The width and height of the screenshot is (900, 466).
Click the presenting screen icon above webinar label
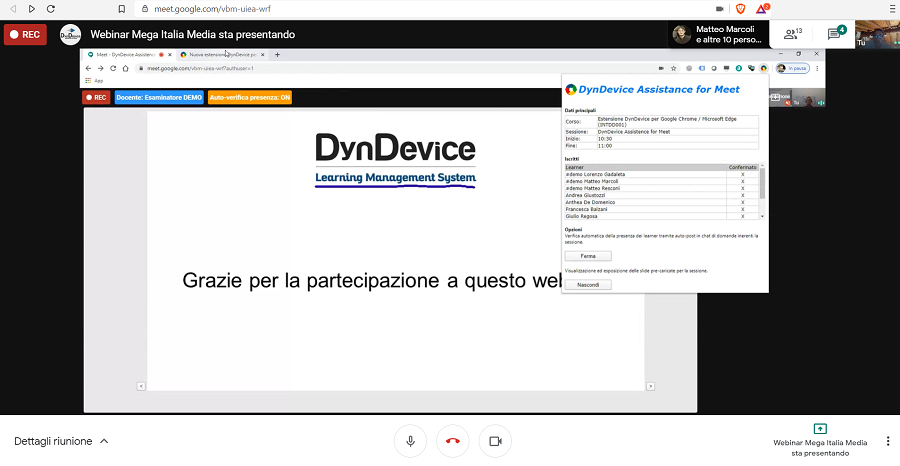[820, 429]
